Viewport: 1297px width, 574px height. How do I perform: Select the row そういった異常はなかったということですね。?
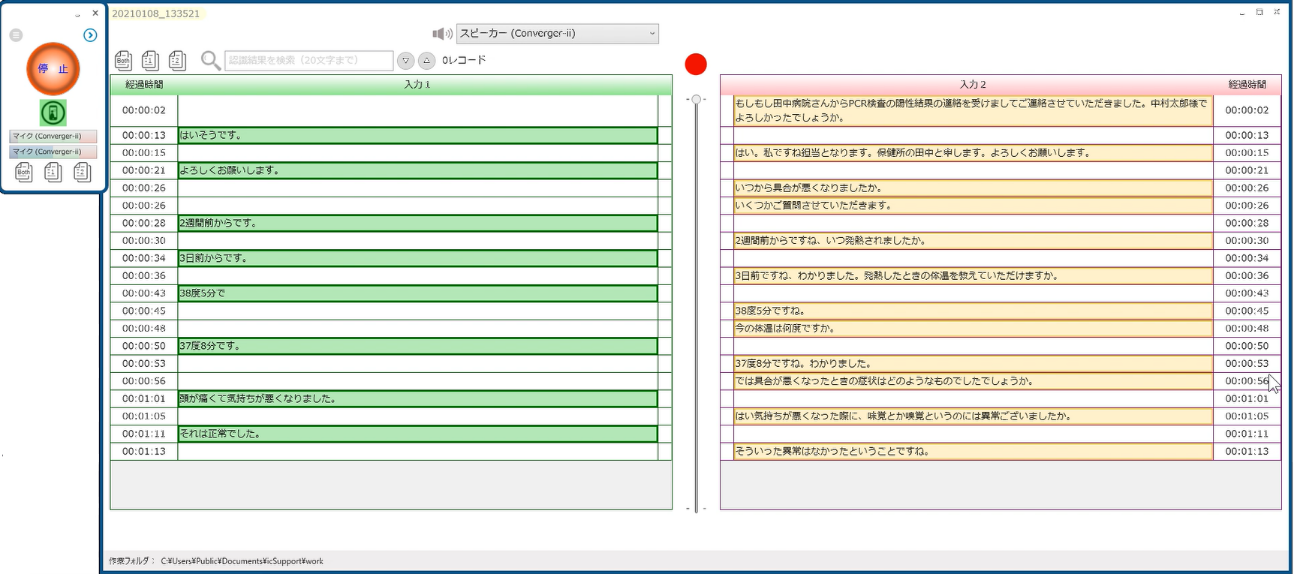tap(973, 451)
